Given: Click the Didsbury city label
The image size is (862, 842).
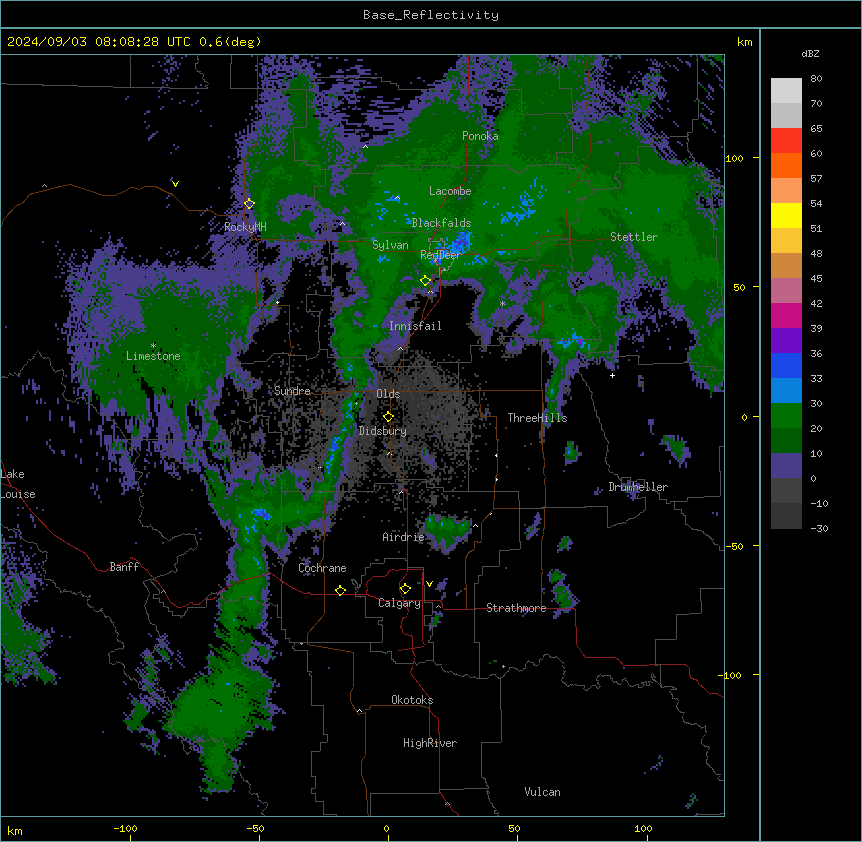Looking at the screenshot, I should pyautogui.click(x=383, y=431).
